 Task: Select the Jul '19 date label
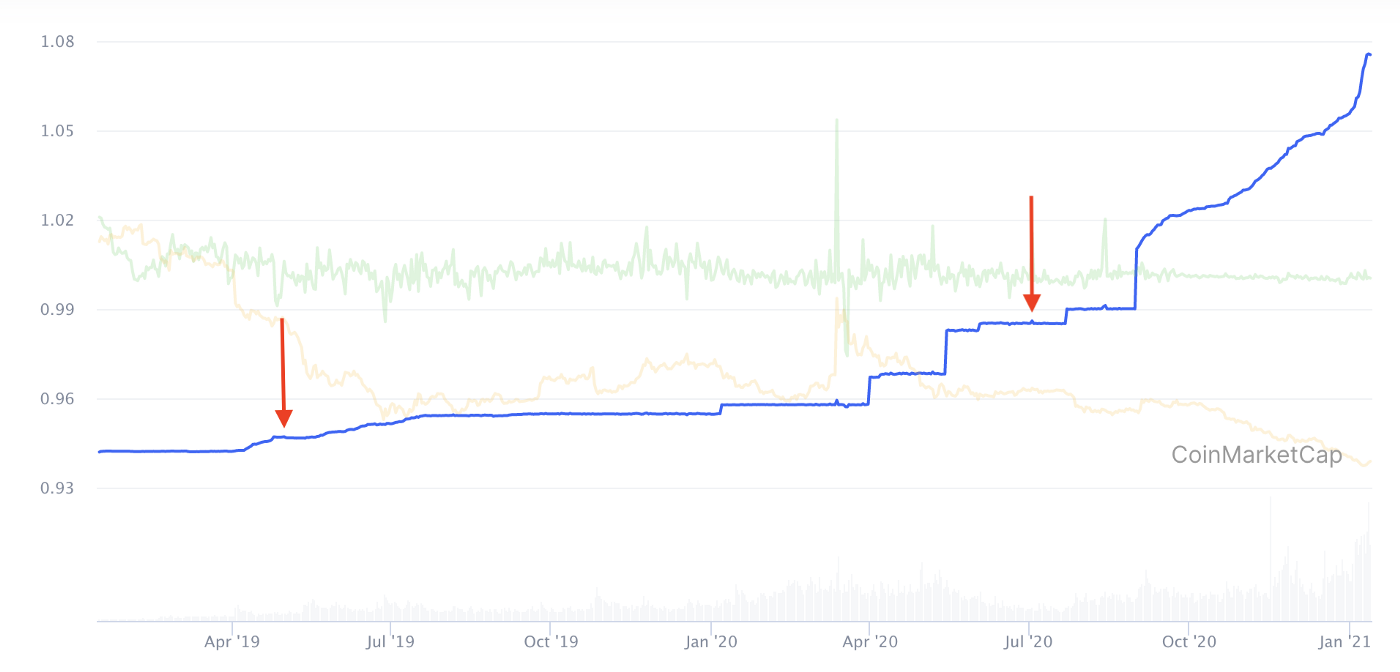[x=389, y=642]
